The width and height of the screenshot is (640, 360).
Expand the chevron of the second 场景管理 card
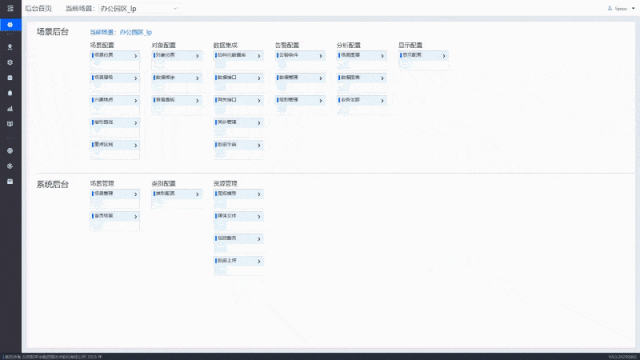(x=136, y=217)
